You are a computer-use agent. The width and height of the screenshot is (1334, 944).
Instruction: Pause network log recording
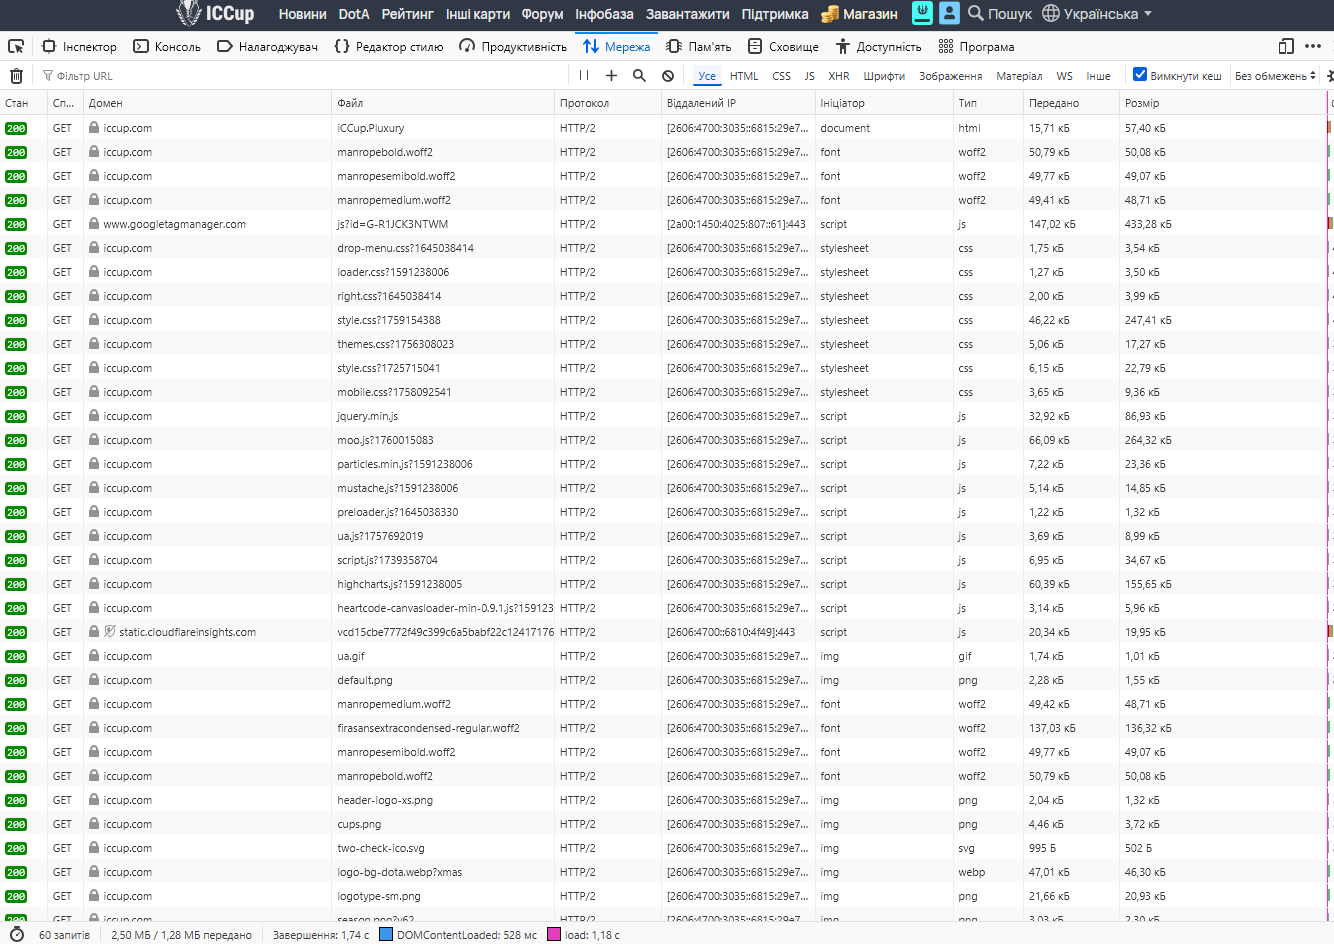pyautogui.click(x=584, y=76)
